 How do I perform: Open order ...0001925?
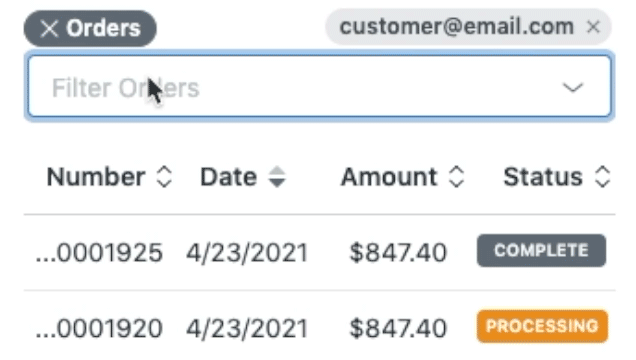click(x=99, y=252)
